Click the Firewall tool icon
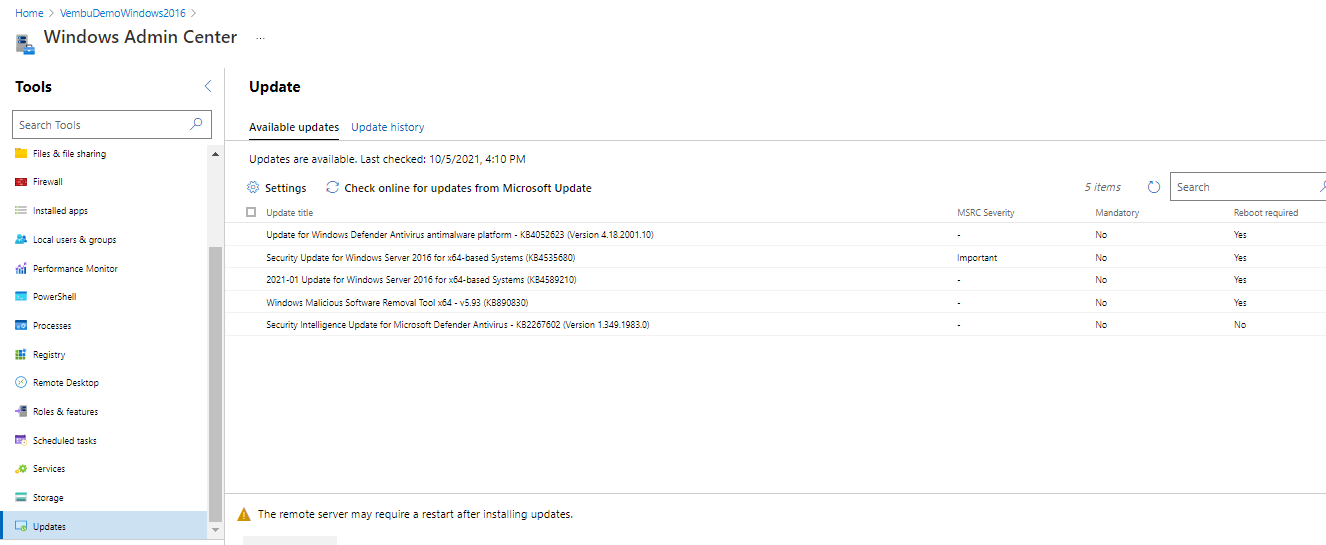 pos(21,182)
